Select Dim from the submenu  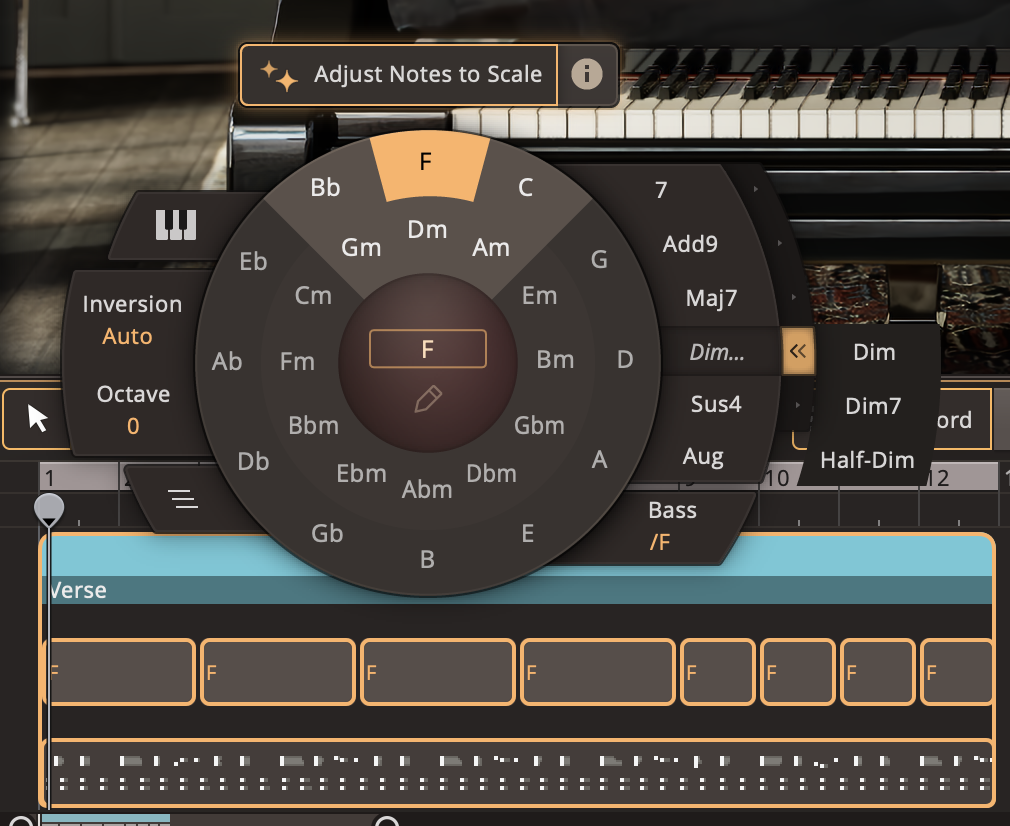[x=874, y=352]
